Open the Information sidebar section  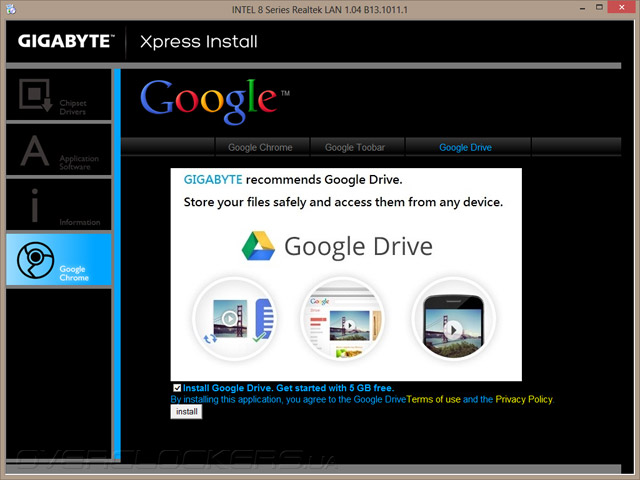(x=59, y=204)
